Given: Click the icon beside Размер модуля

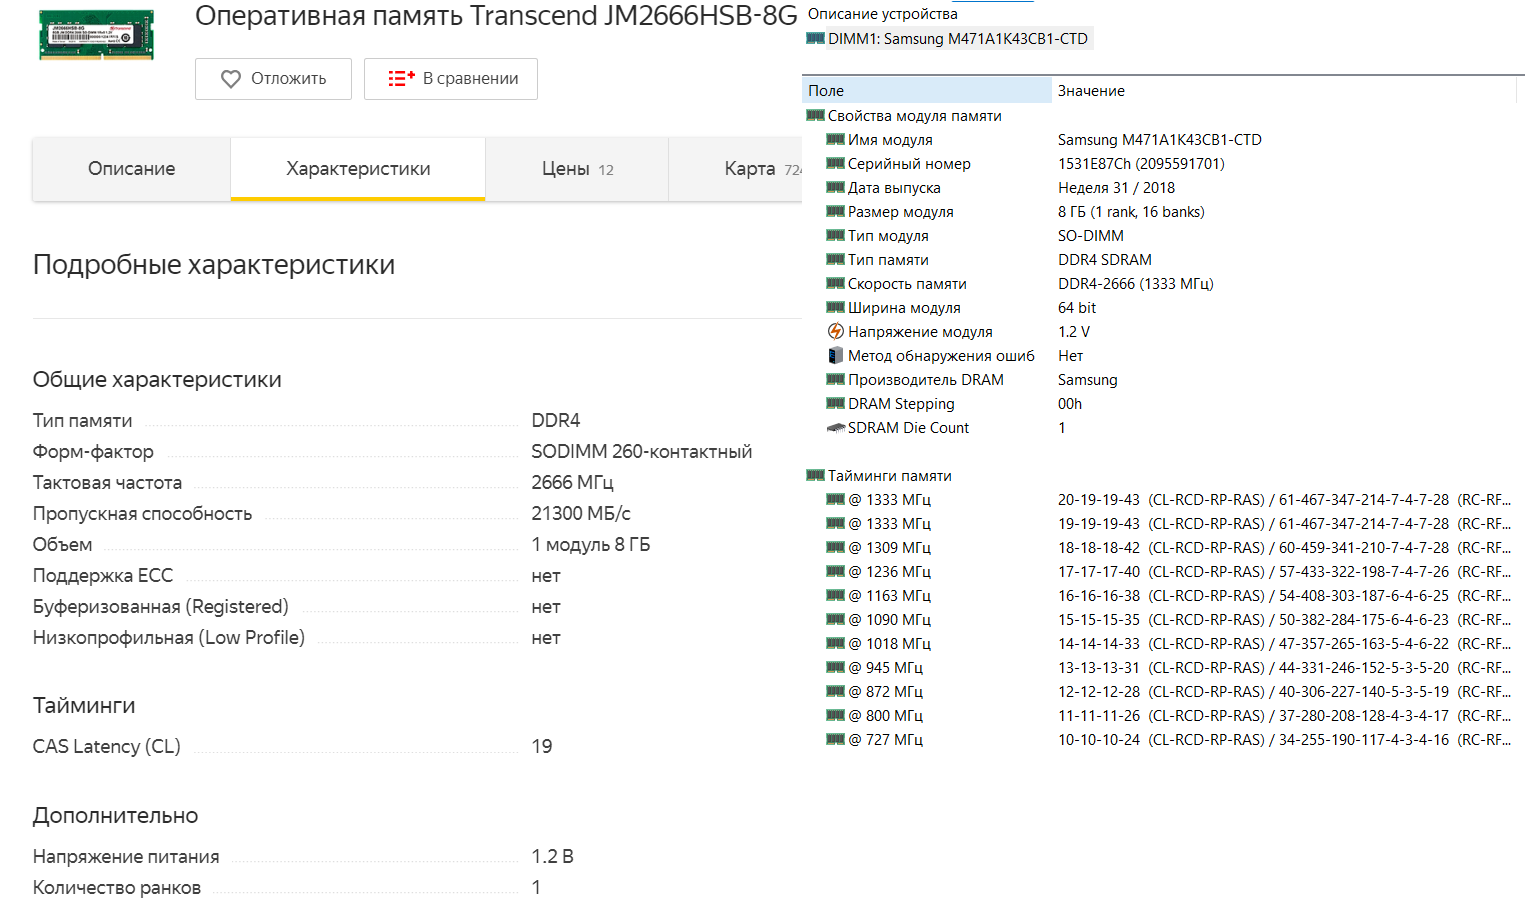Looking at the screenshot, I should (836, 211).
